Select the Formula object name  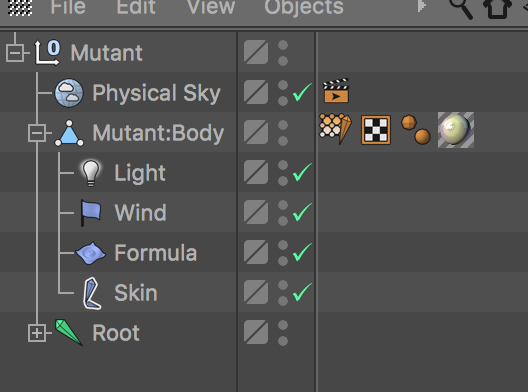pyautogui.click(x=156, y=253)
